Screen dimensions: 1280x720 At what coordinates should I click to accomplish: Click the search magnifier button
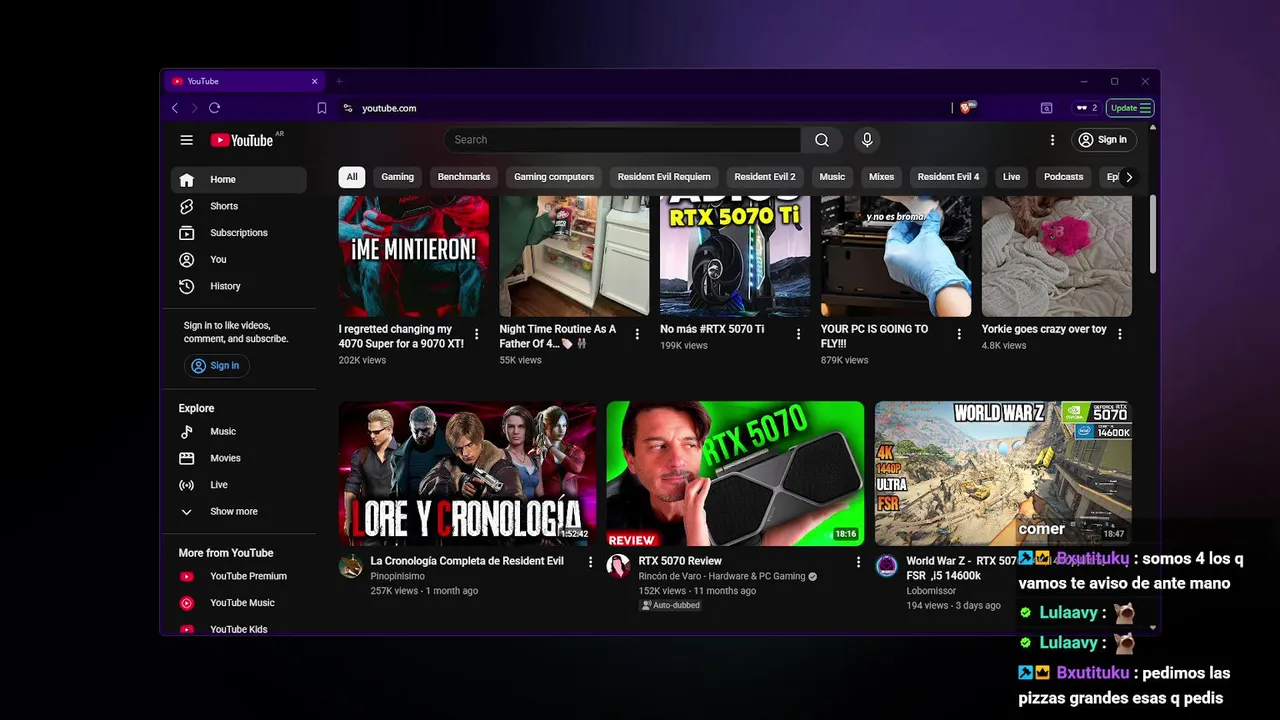coord(822,140)
